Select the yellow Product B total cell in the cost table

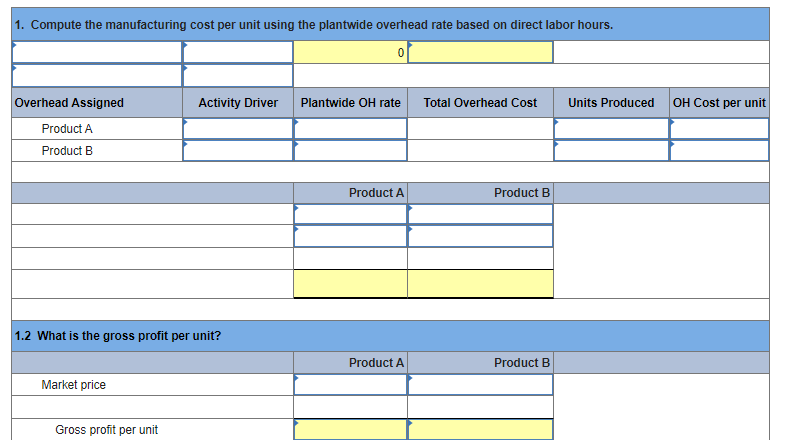pyautogui.click(x=481, y=284)
